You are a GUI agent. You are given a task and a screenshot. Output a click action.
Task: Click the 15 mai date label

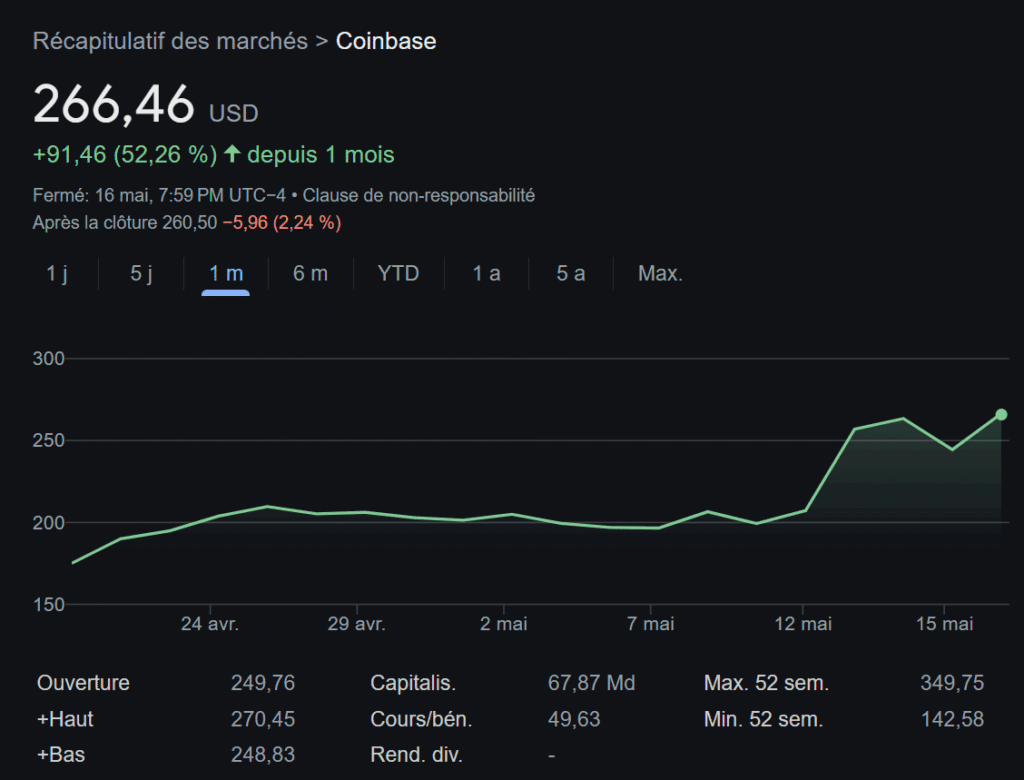coord(944,624)
